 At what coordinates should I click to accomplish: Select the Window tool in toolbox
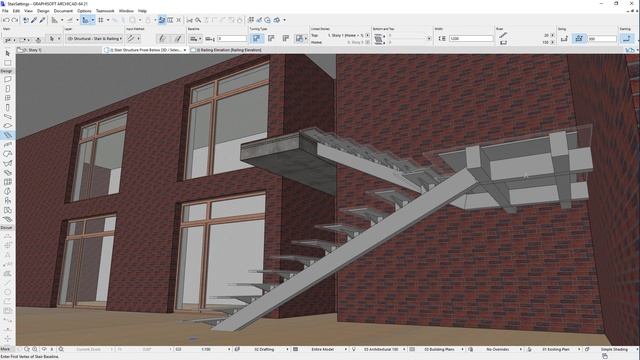7,98
